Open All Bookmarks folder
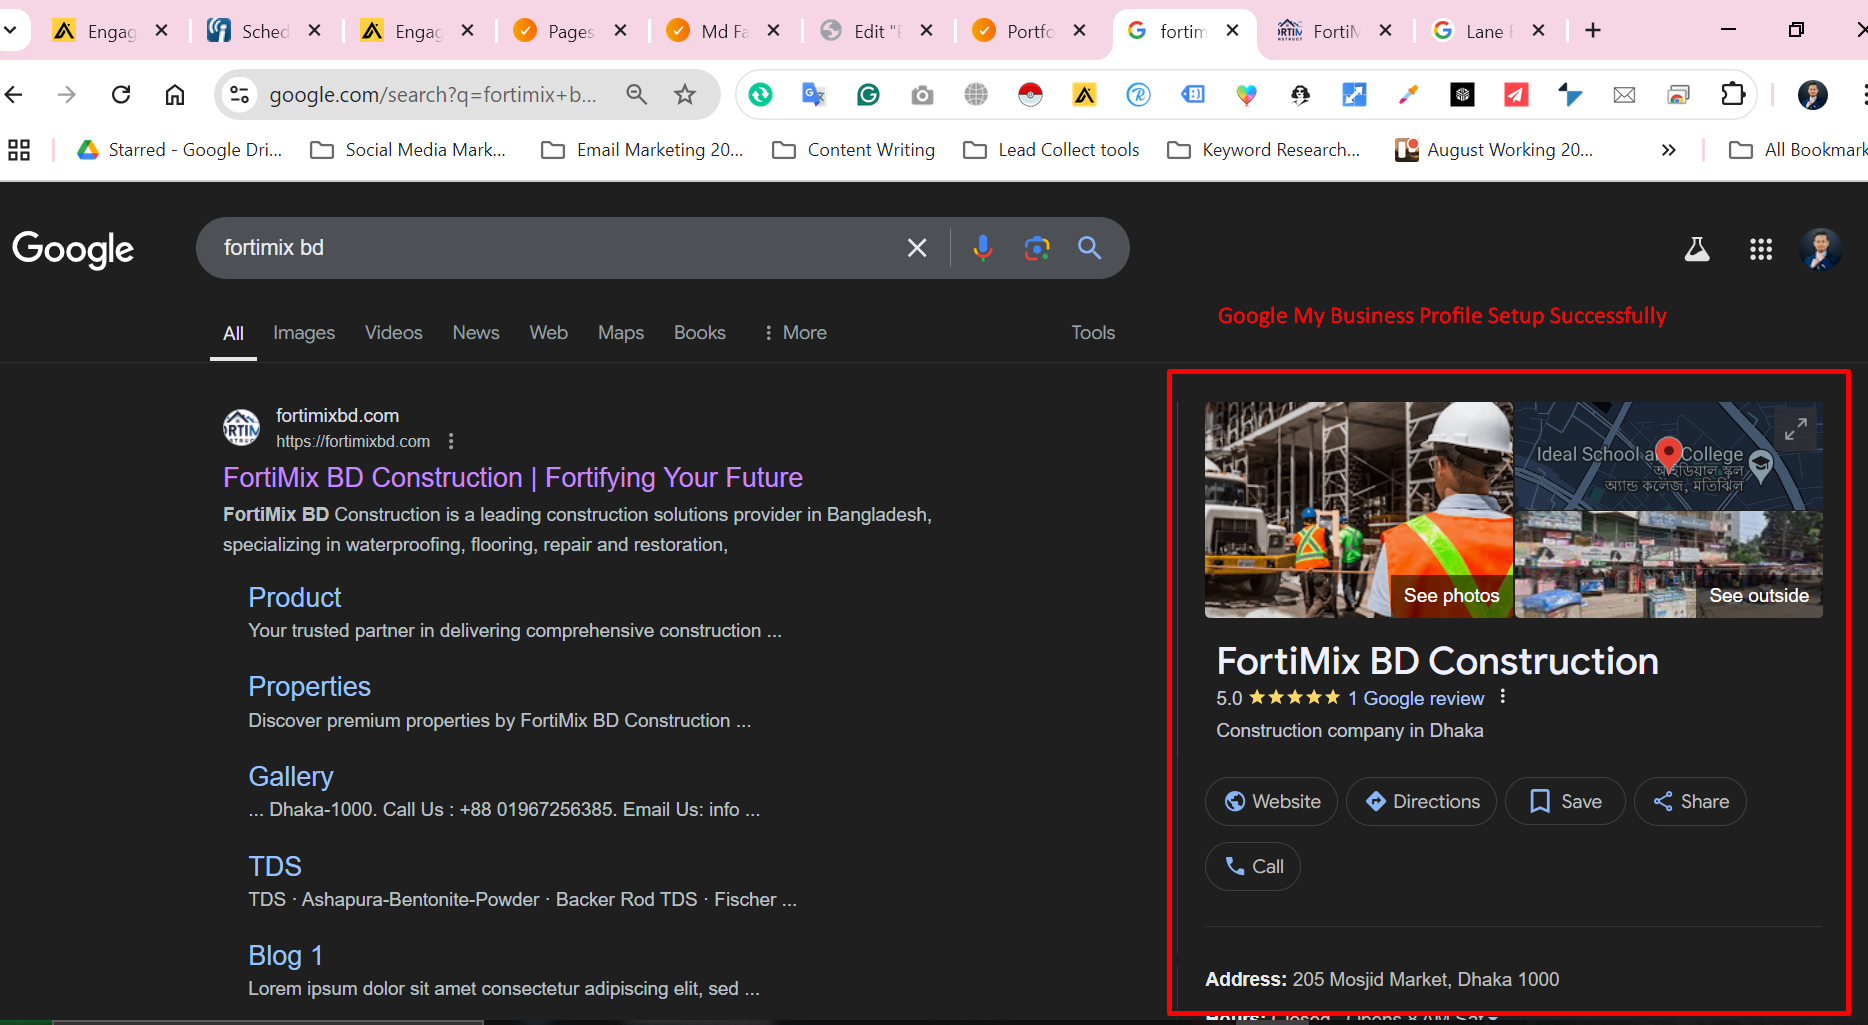The image size is (1868, 1025). point(1797,150)
